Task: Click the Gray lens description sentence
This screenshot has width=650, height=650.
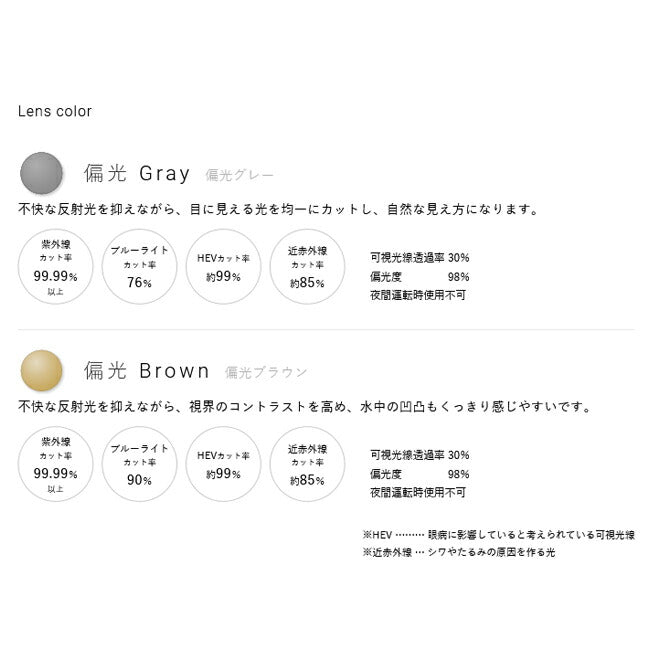Action: pos(279,210)
